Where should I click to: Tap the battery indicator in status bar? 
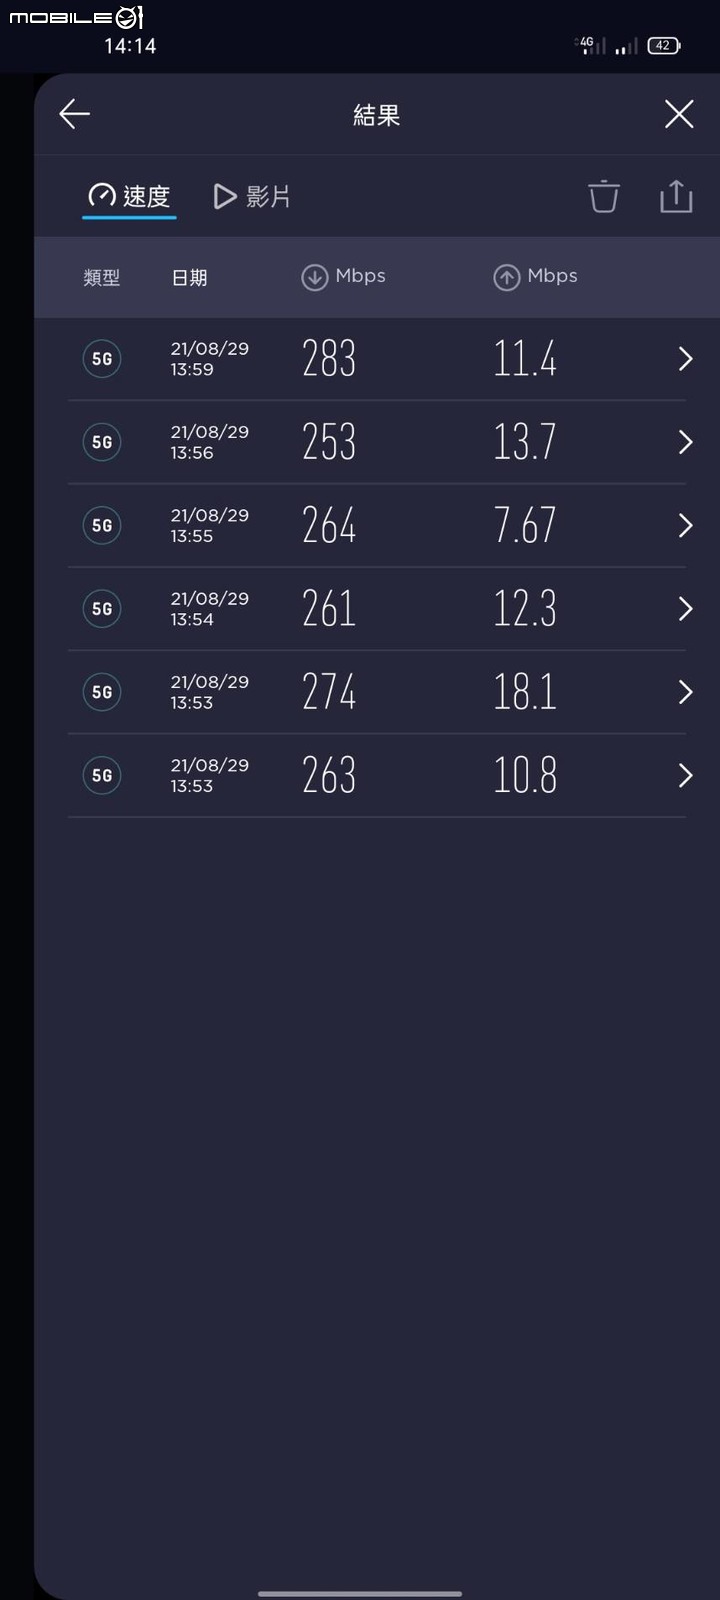pos(664,45)
